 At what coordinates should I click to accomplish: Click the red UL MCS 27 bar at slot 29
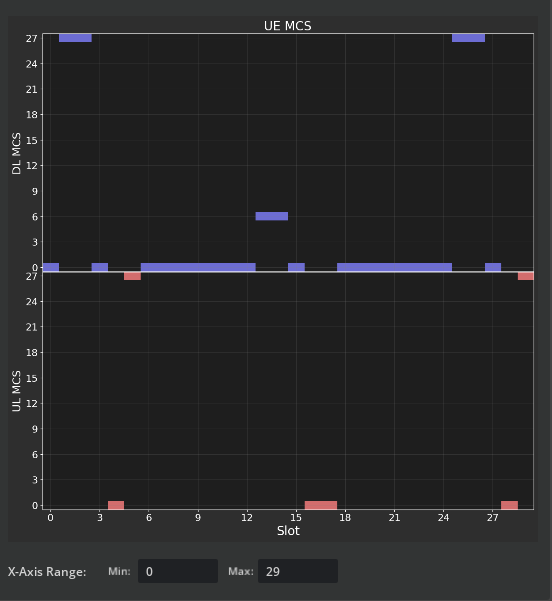click(x=526, y=276)
